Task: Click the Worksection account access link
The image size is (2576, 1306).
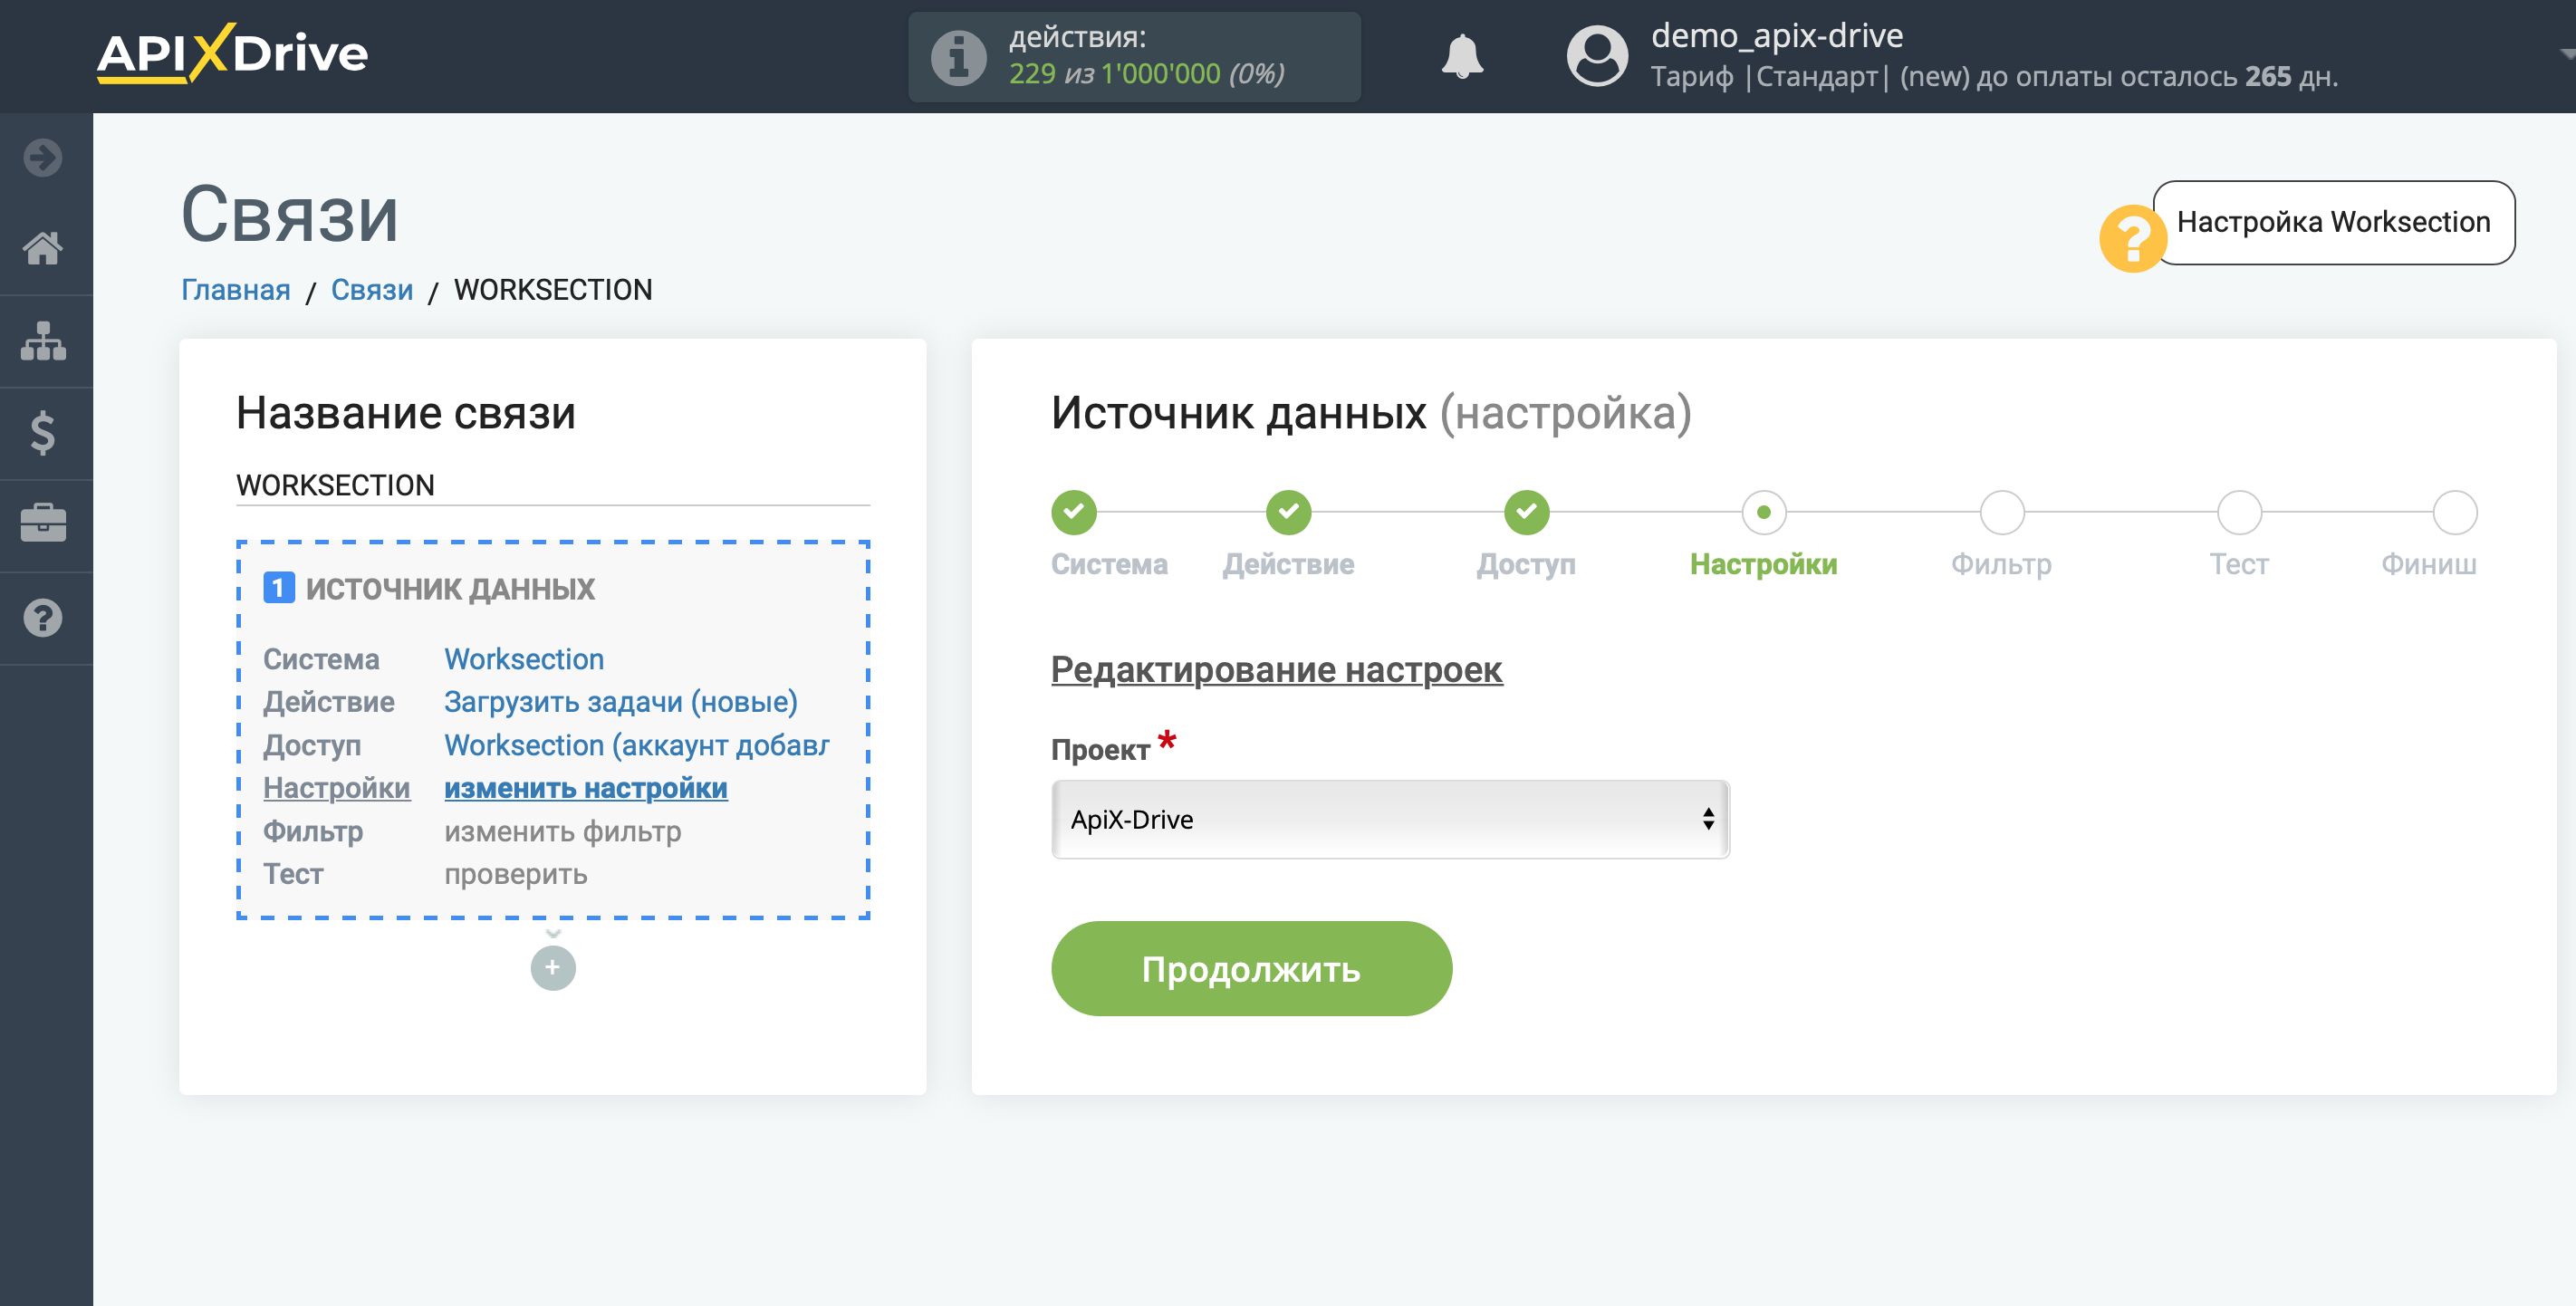Action: (x=637, y=745)
